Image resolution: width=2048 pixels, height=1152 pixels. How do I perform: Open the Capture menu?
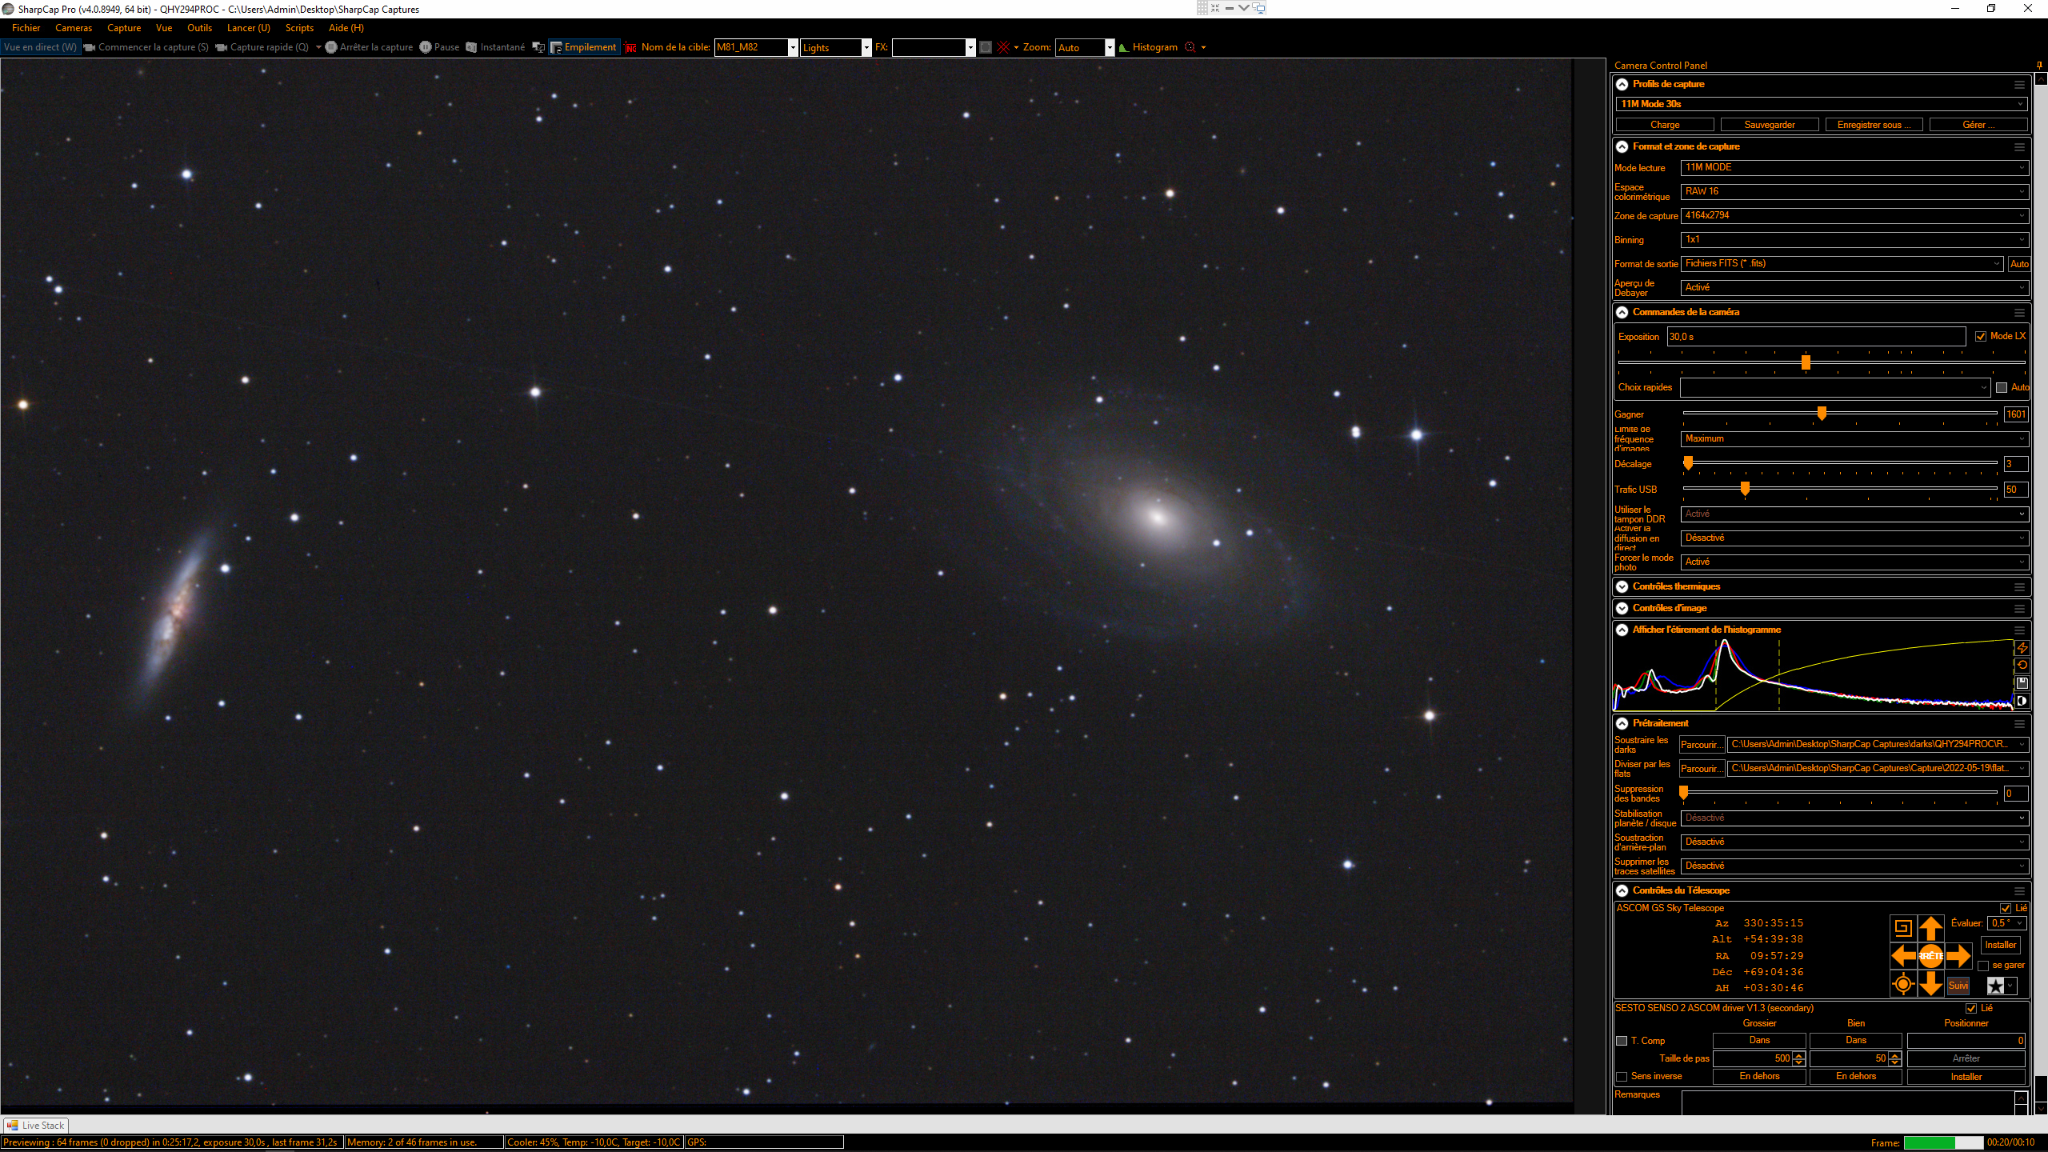pyautogui.click(x=124, y=28)
